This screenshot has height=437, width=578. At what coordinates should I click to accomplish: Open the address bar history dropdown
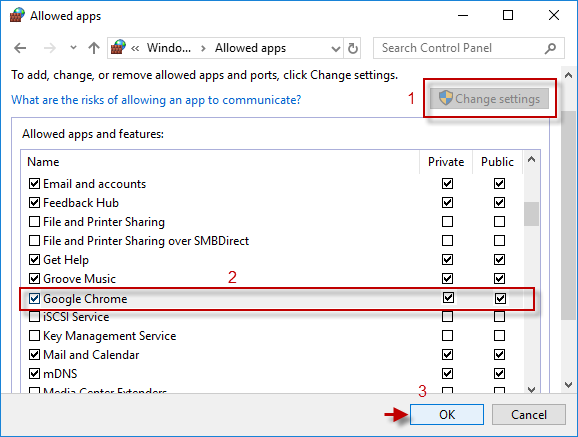point(335,49)
